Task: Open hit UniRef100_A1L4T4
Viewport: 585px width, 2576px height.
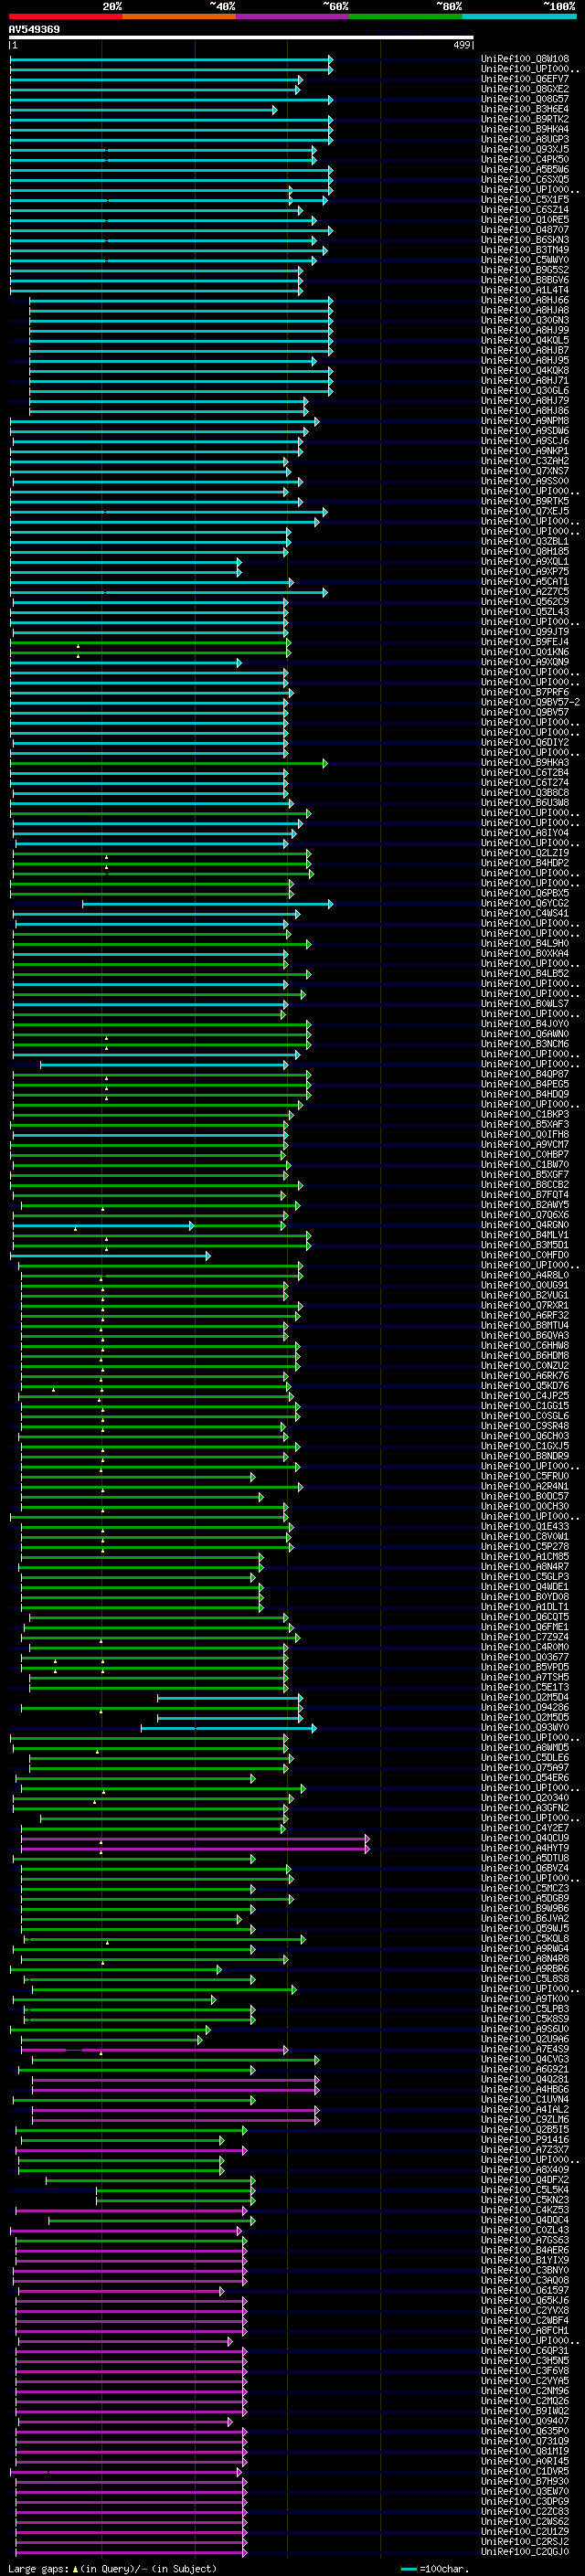Action: tap(525, 290)
